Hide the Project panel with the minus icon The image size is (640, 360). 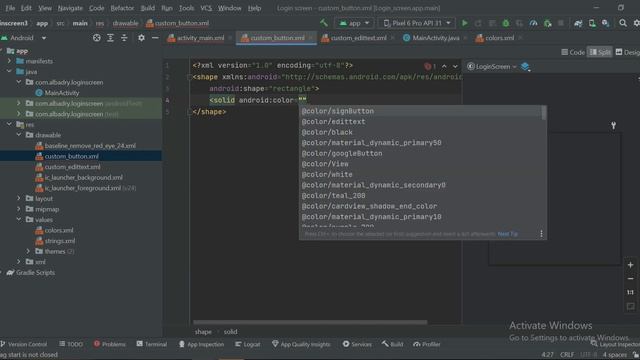155,38
